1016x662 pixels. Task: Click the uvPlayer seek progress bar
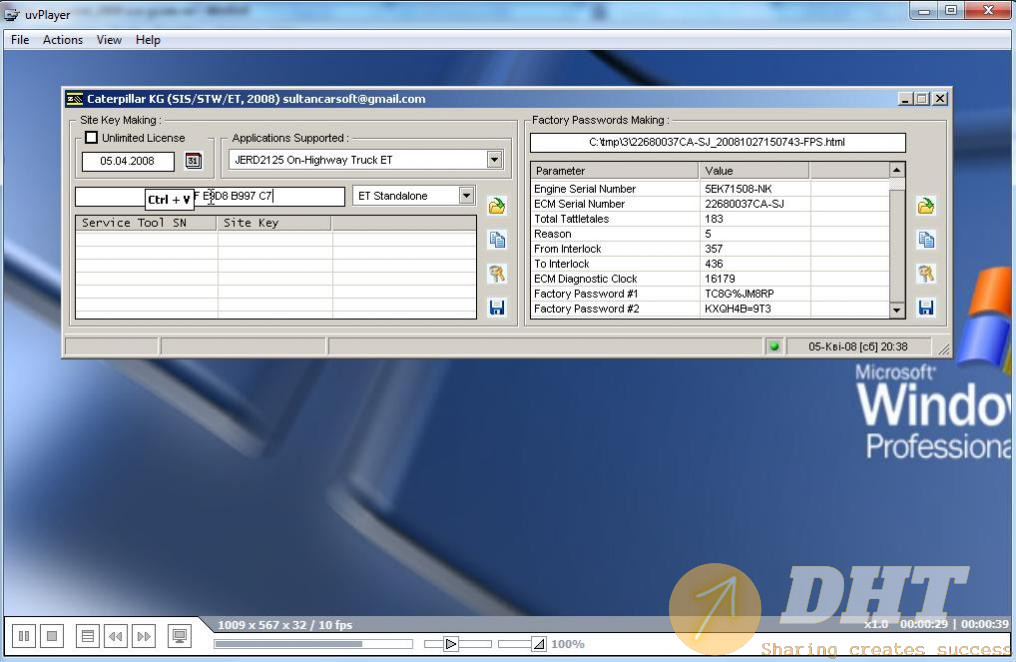click(x=313, y=644)
